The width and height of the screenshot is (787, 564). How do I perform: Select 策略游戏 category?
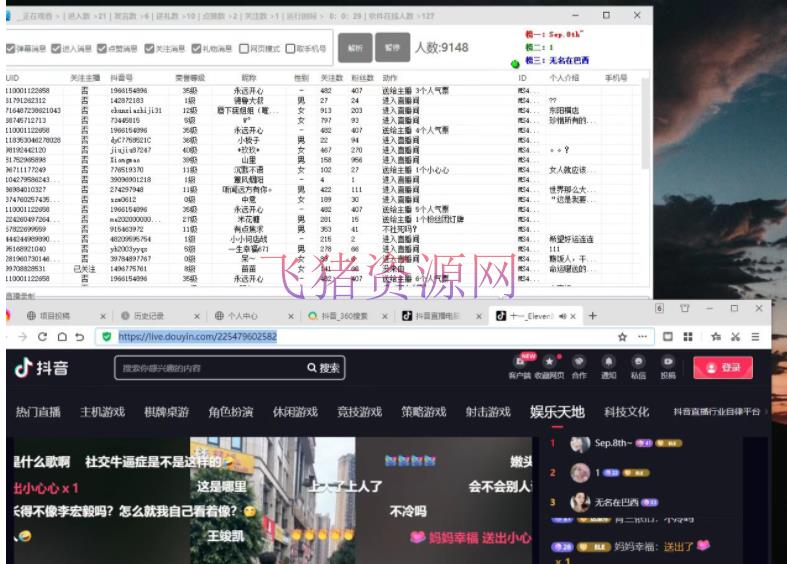point(424,412)
